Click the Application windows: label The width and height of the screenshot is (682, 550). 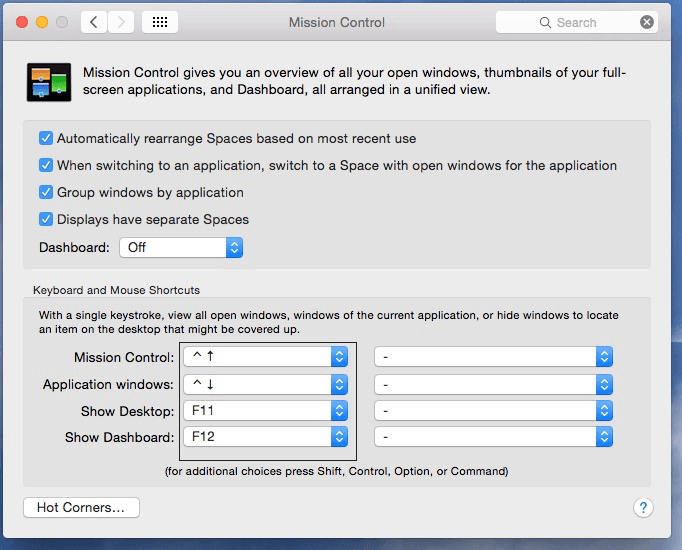(x=108, y=384)
